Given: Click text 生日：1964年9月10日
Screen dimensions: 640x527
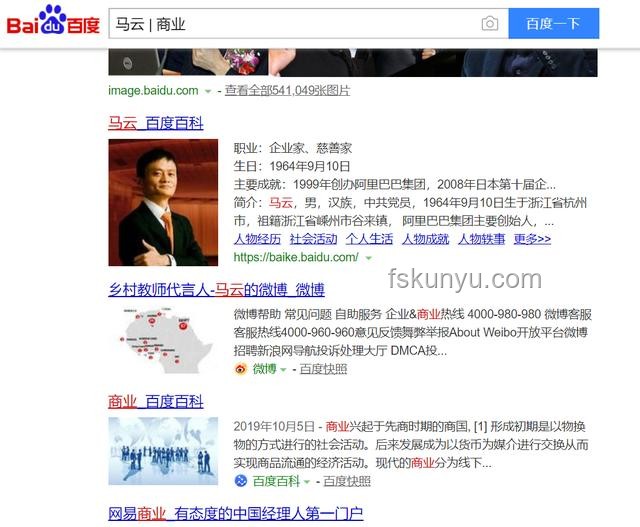Looking at the screenshot, I should pyautogui.click(x=292, y=166).
